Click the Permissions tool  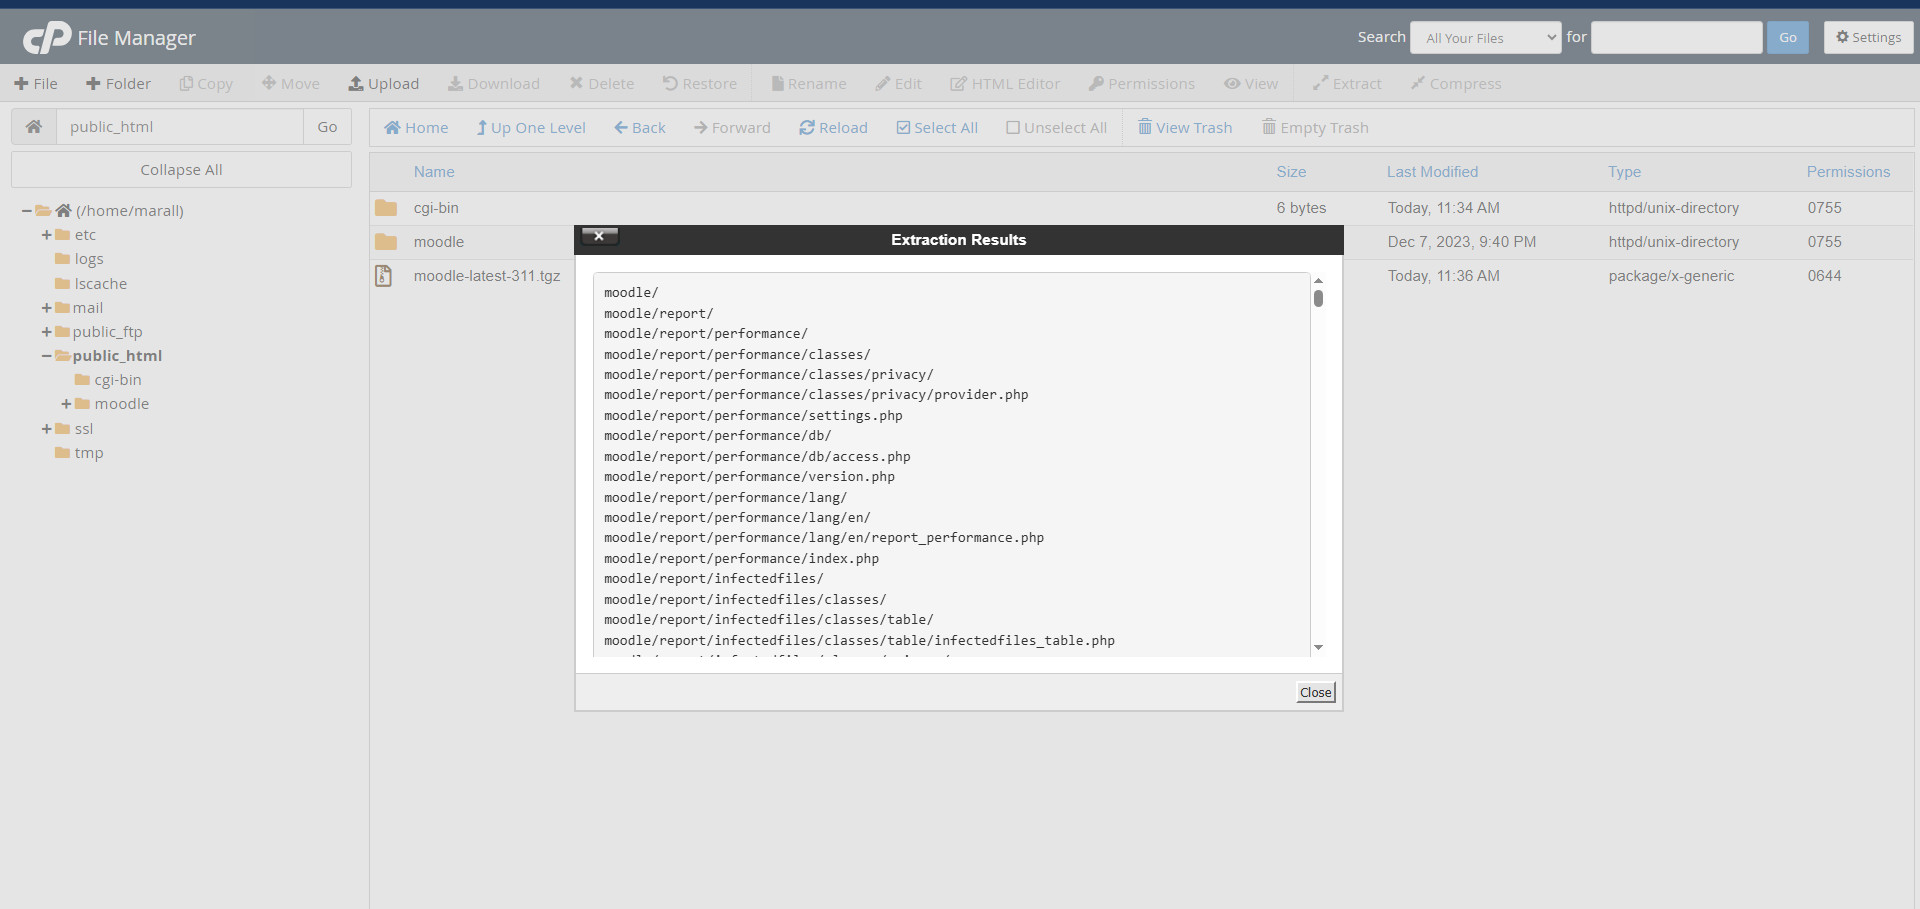click(1141, 83)
